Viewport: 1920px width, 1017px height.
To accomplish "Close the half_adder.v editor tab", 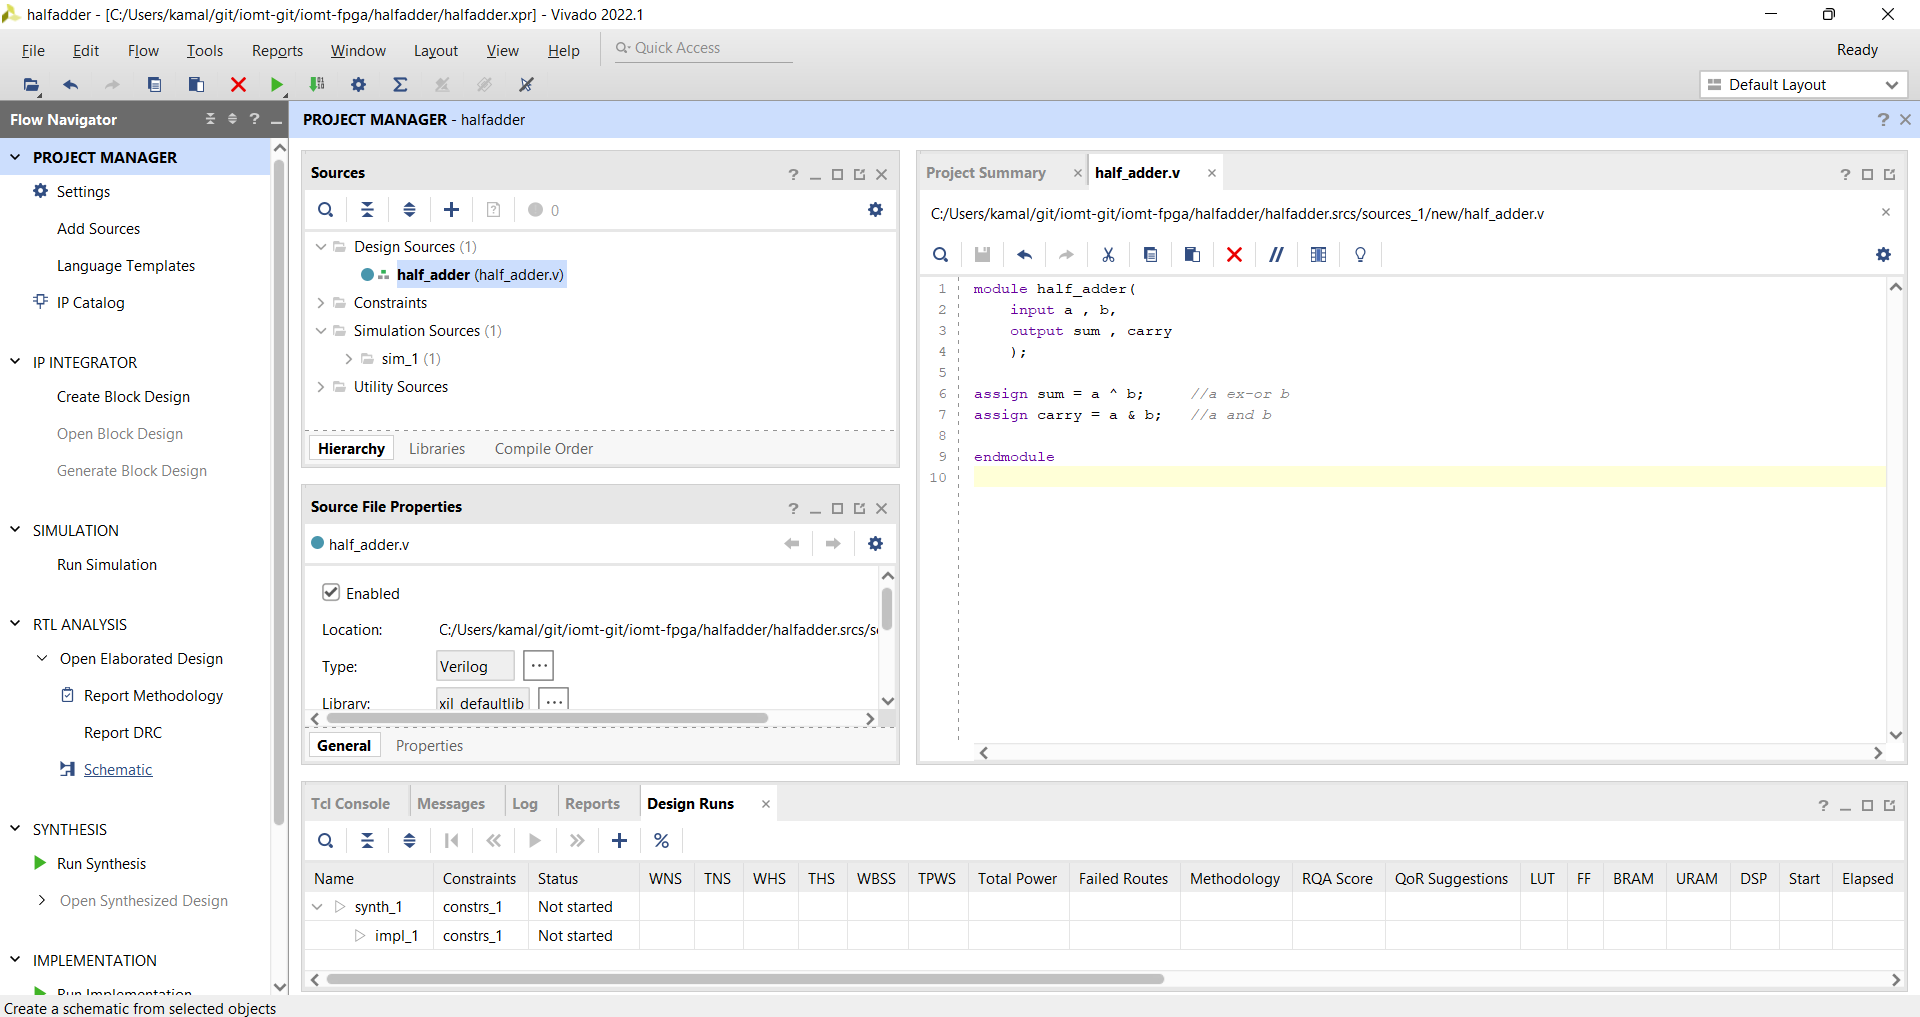I will pyautogui.click(x=1211, y=173).
